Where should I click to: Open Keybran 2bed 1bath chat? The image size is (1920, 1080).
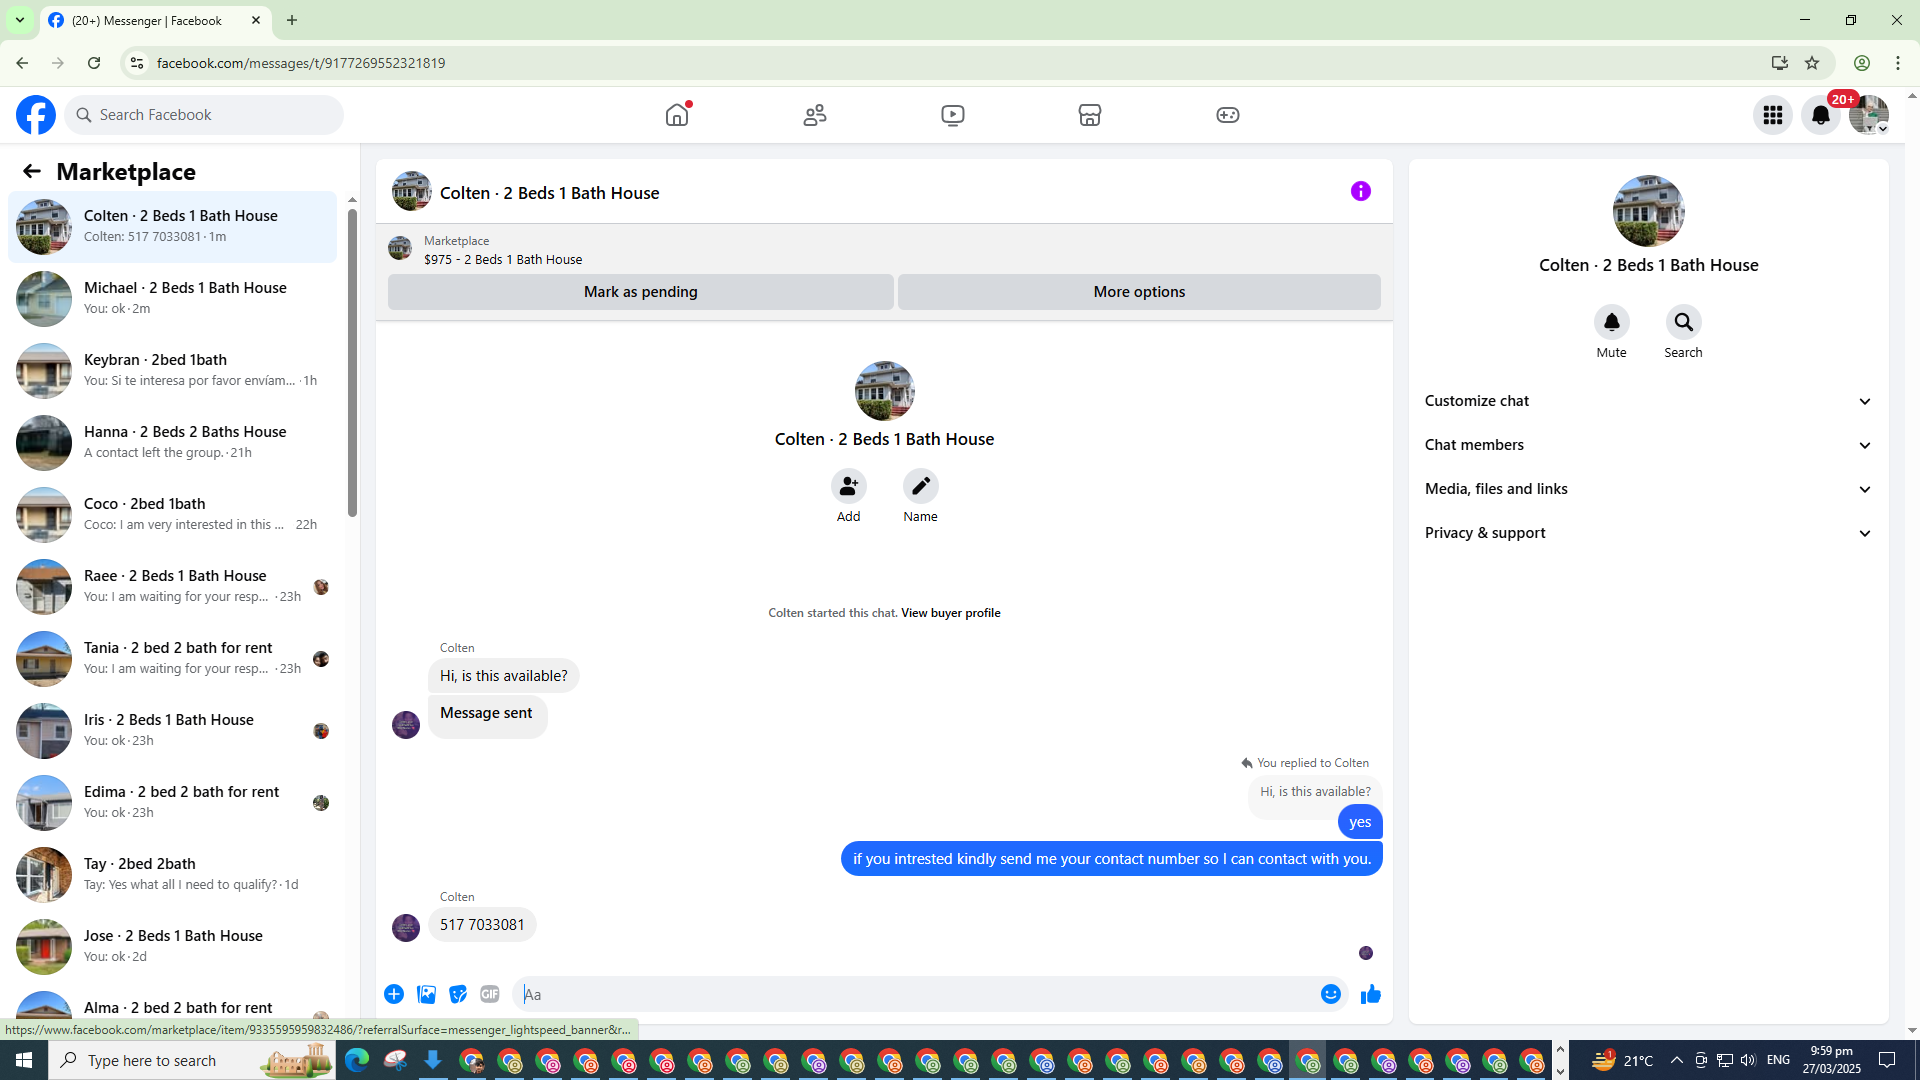pos(173,370)
